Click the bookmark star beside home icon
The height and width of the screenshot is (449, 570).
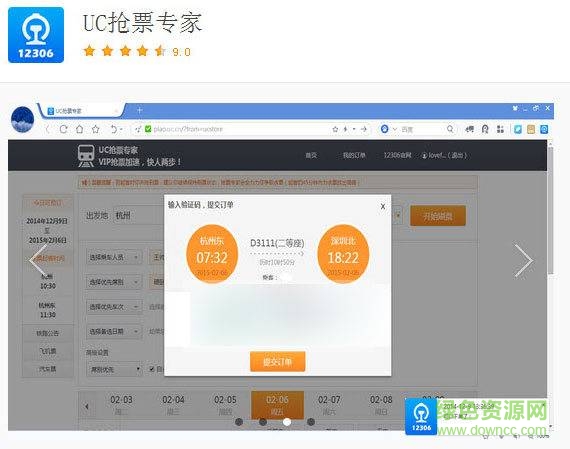[96, 129]
